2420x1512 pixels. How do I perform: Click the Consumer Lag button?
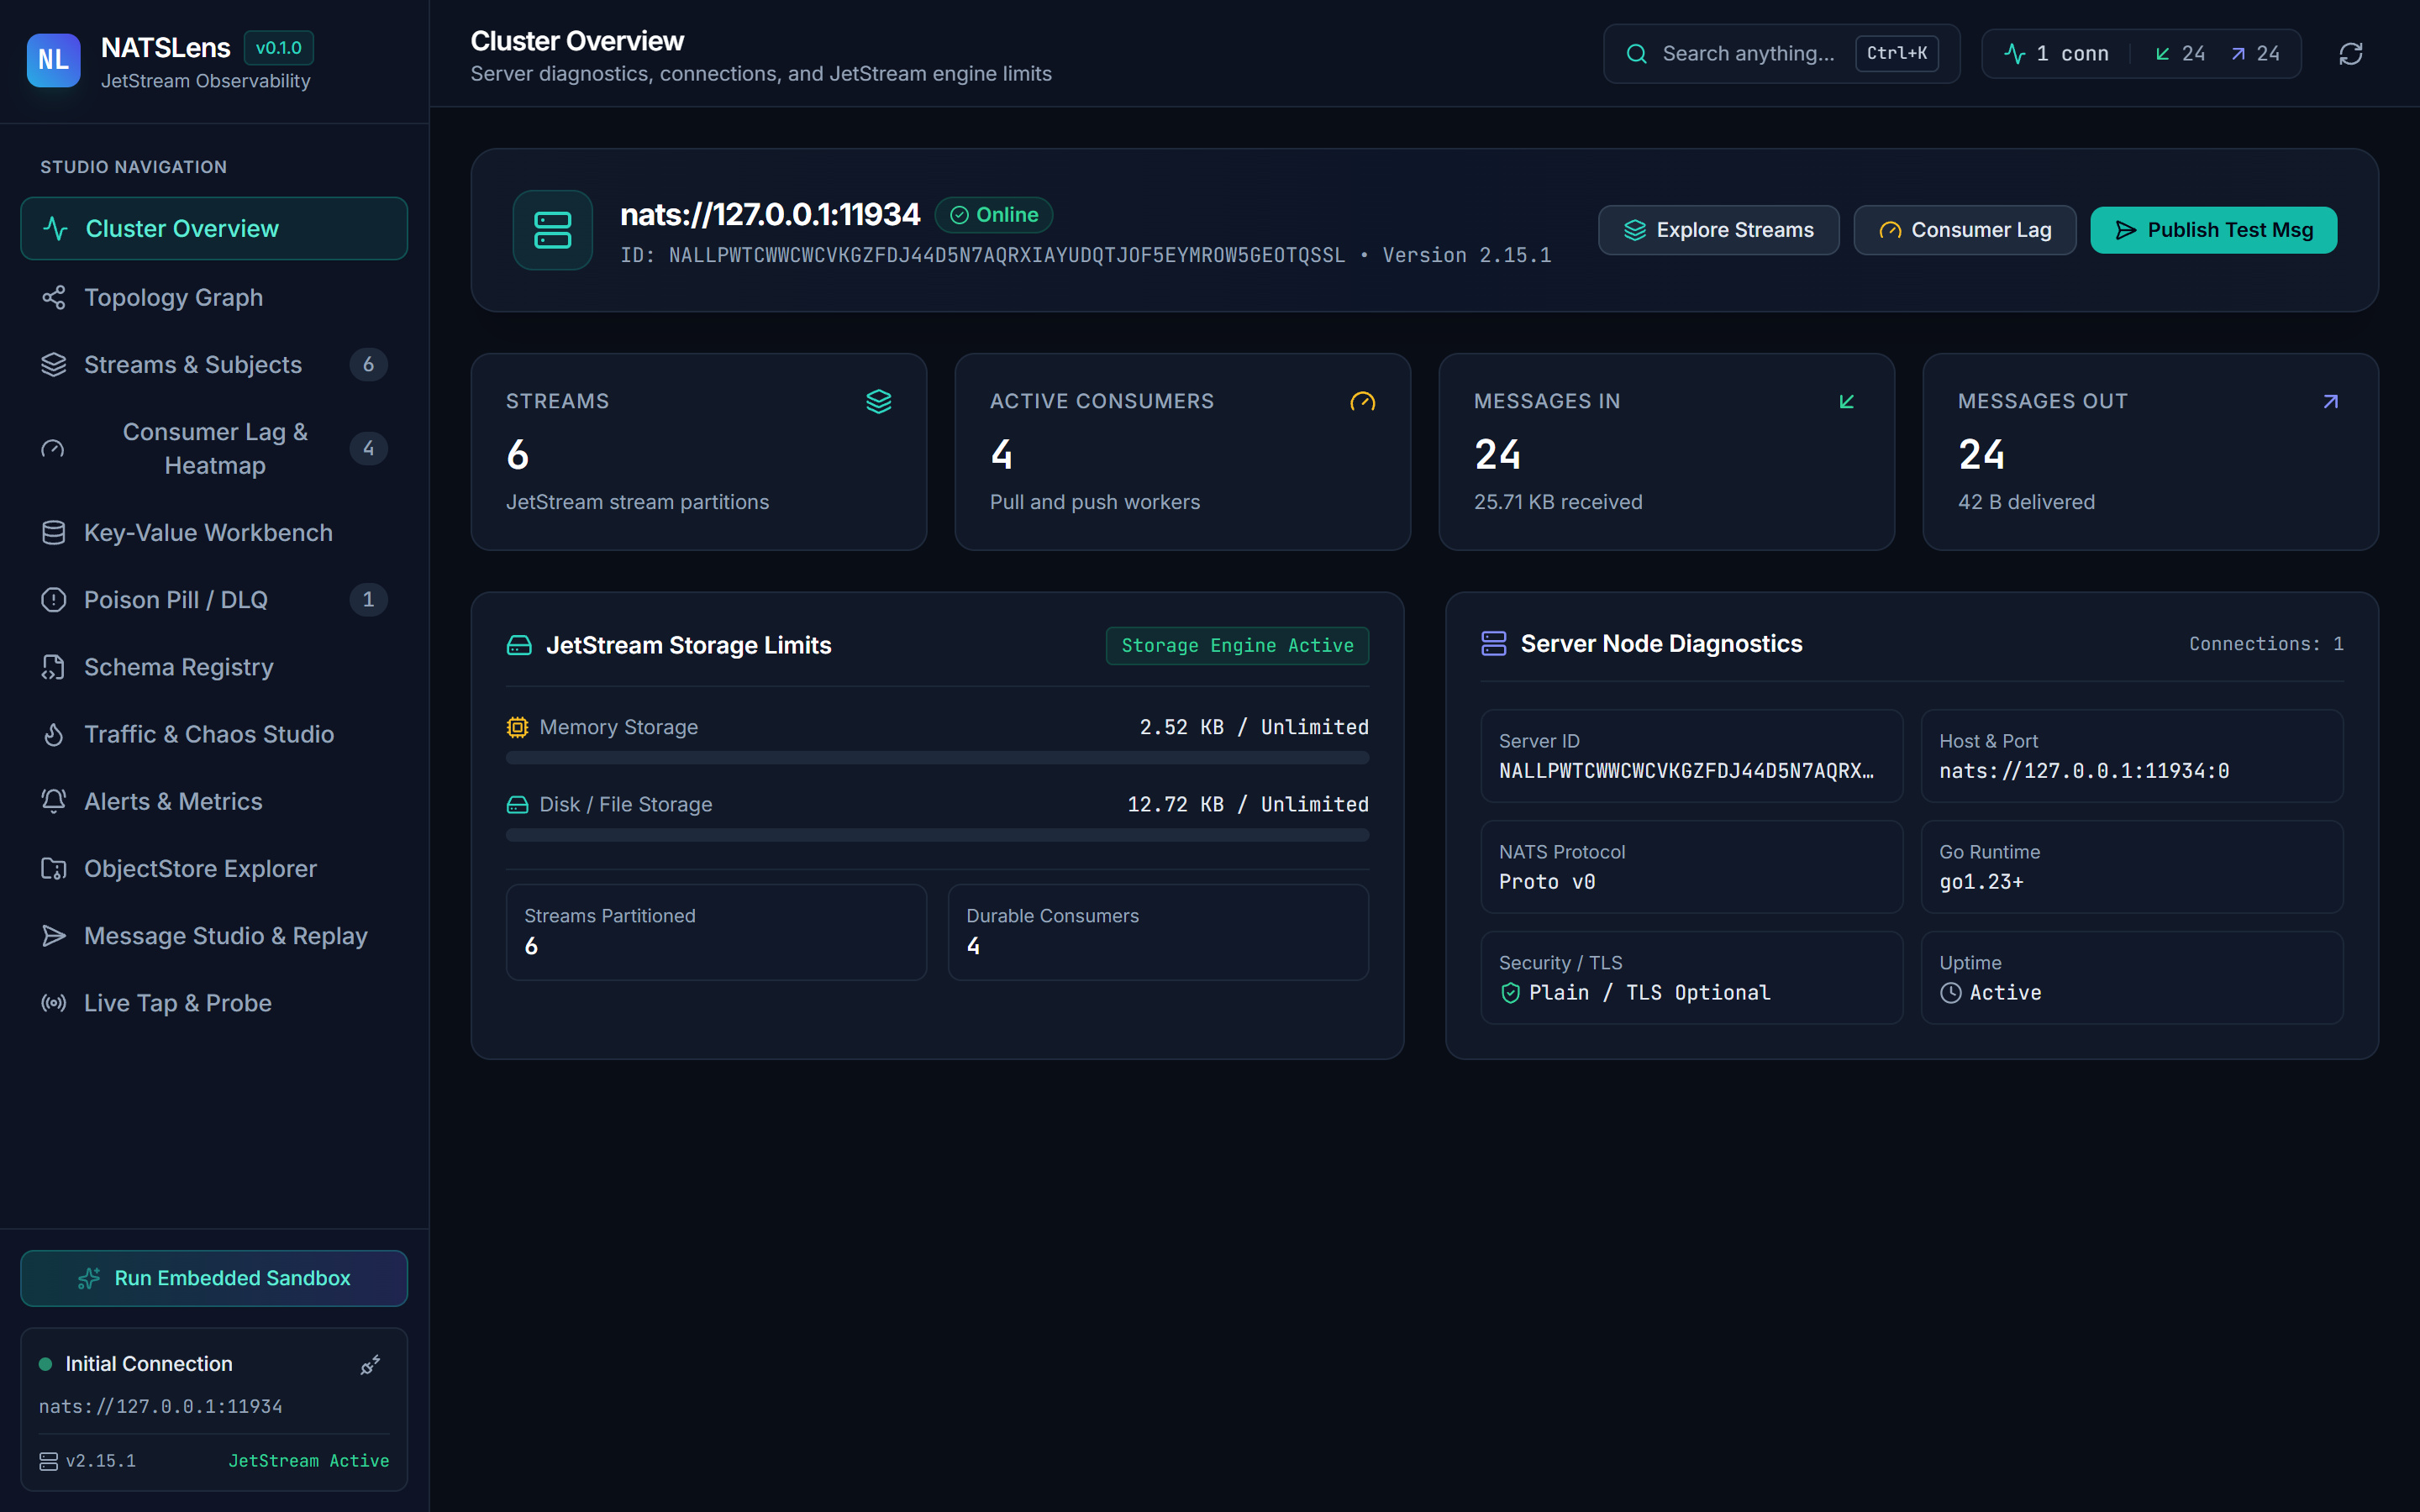point(1964,230)
